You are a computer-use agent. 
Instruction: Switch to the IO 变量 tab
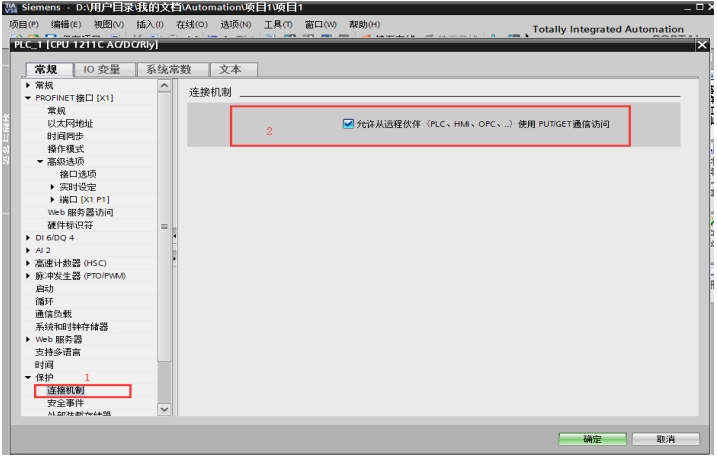[104, 70]
